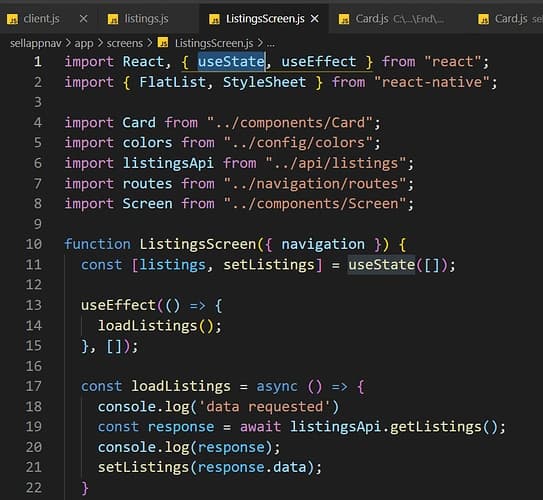Click listingsApi on import line 6
Screen dimensions: 543x500
pyautogui.click(x=168, y=163)
